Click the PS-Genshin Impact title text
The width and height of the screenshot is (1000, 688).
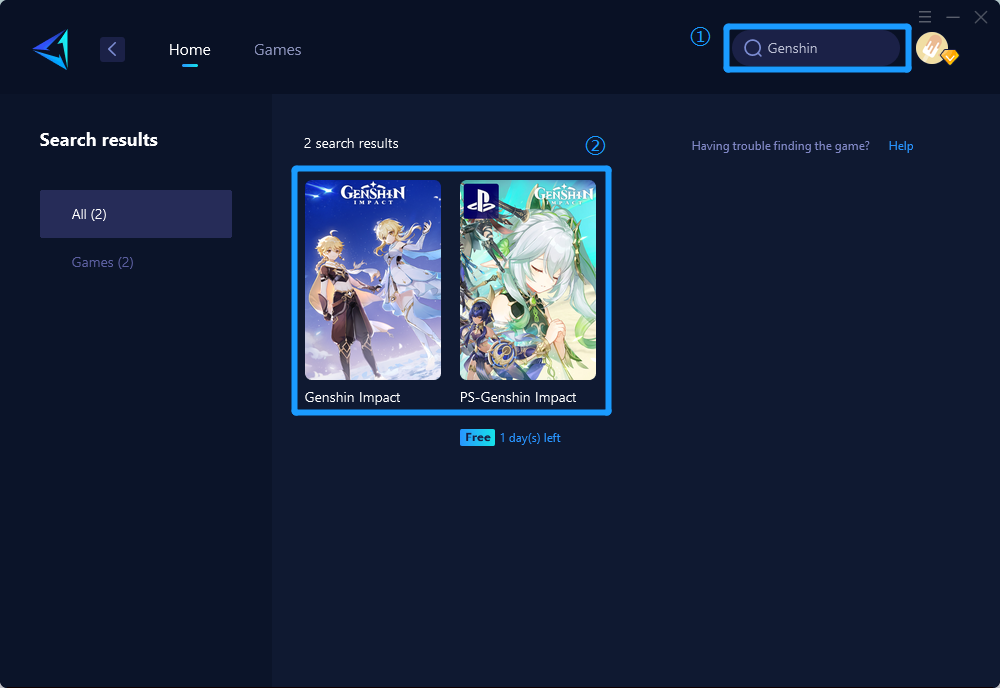(x=518, y=397)
